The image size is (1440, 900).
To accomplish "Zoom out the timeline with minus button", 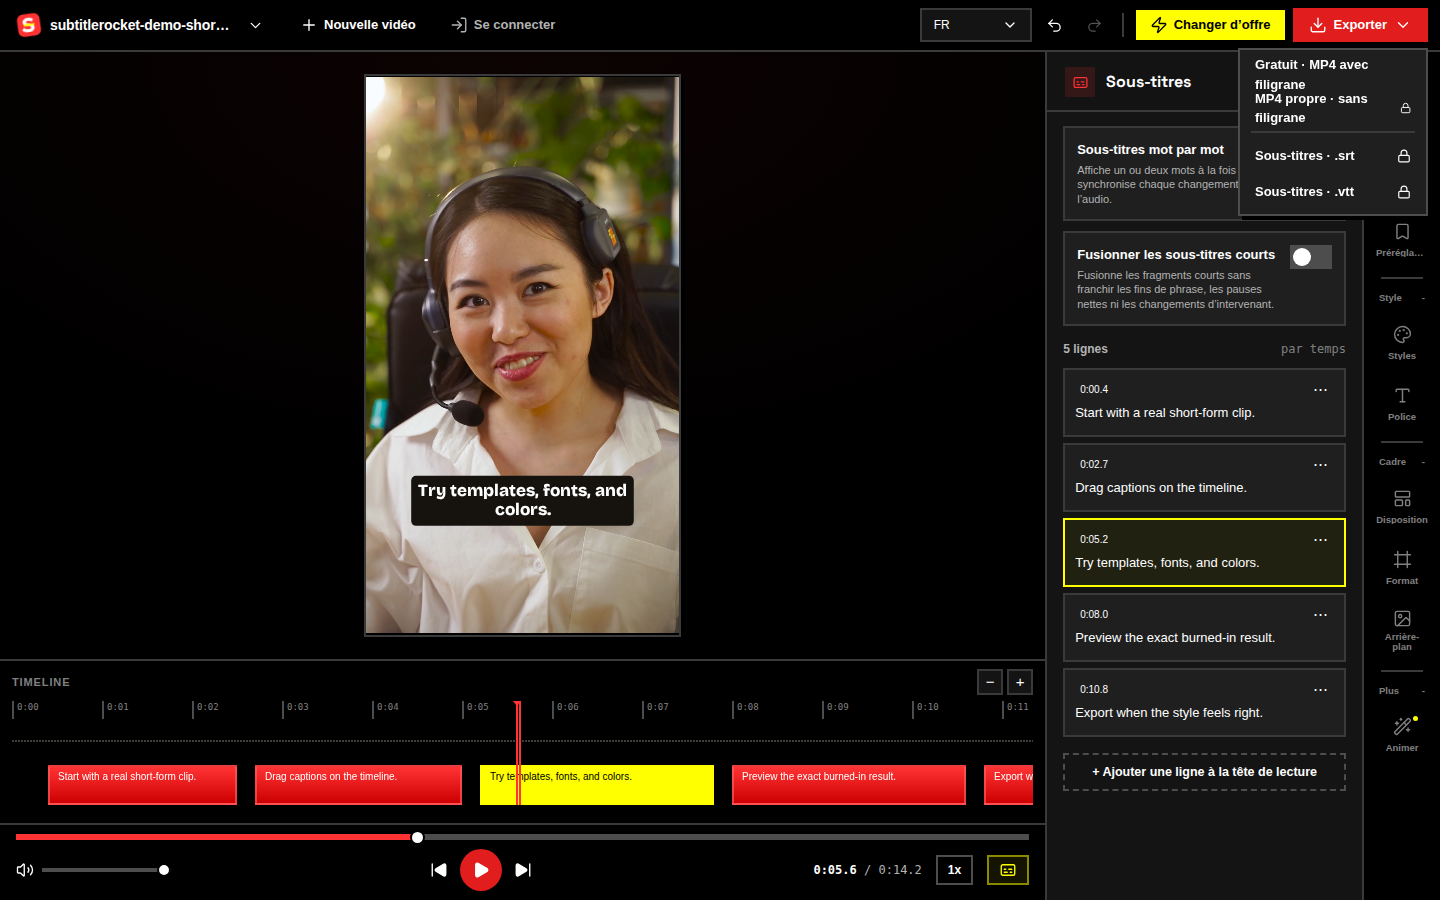I will pyautogui.click(x=990, y=682).
